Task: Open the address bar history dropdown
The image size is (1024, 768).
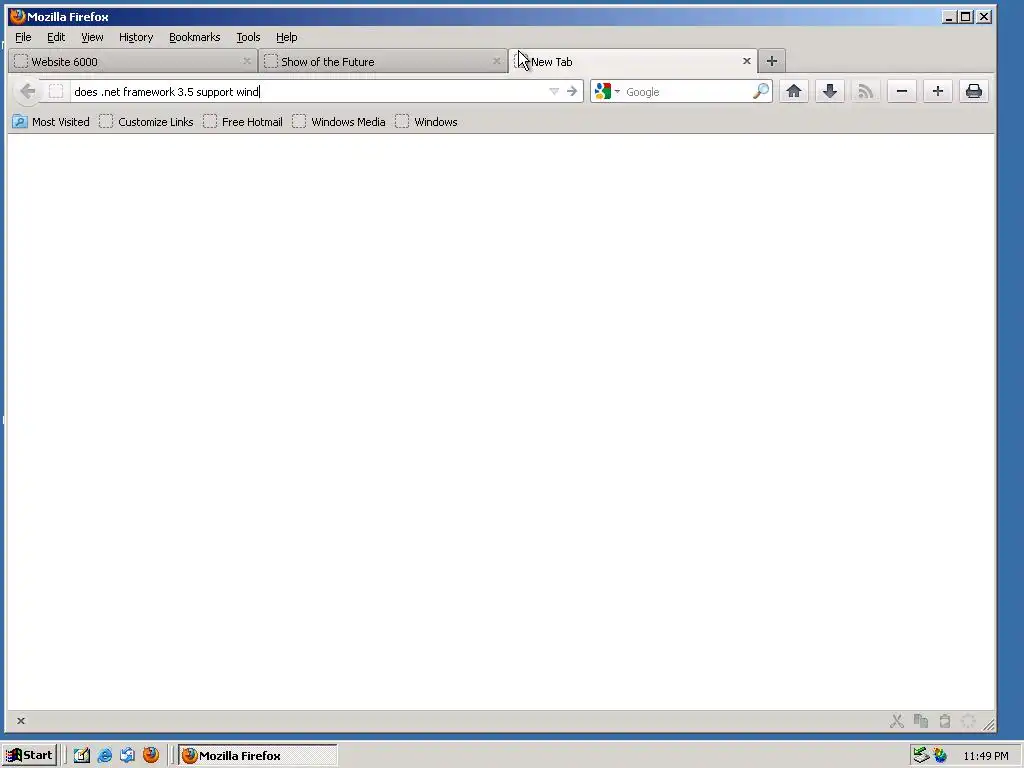Action: pos(554,91)
